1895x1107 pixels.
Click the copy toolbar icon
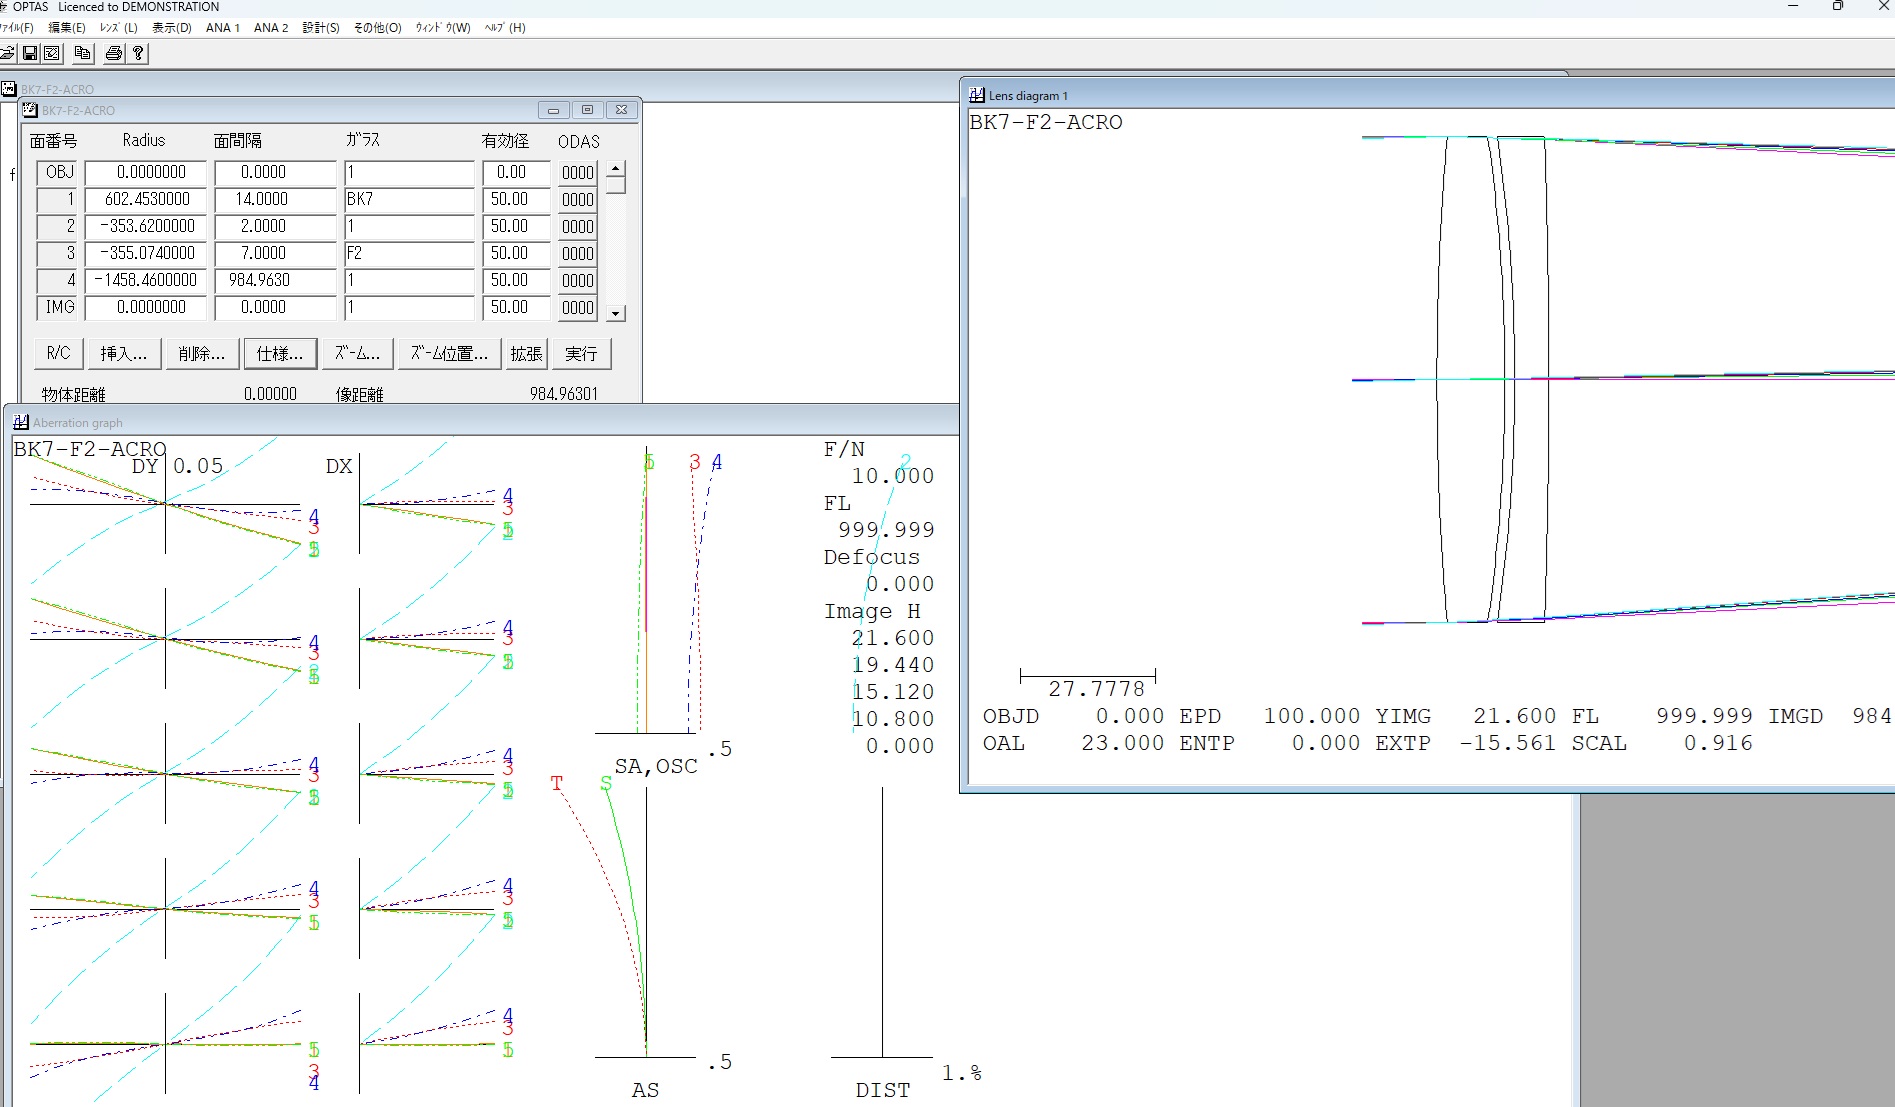pos(83,54)
